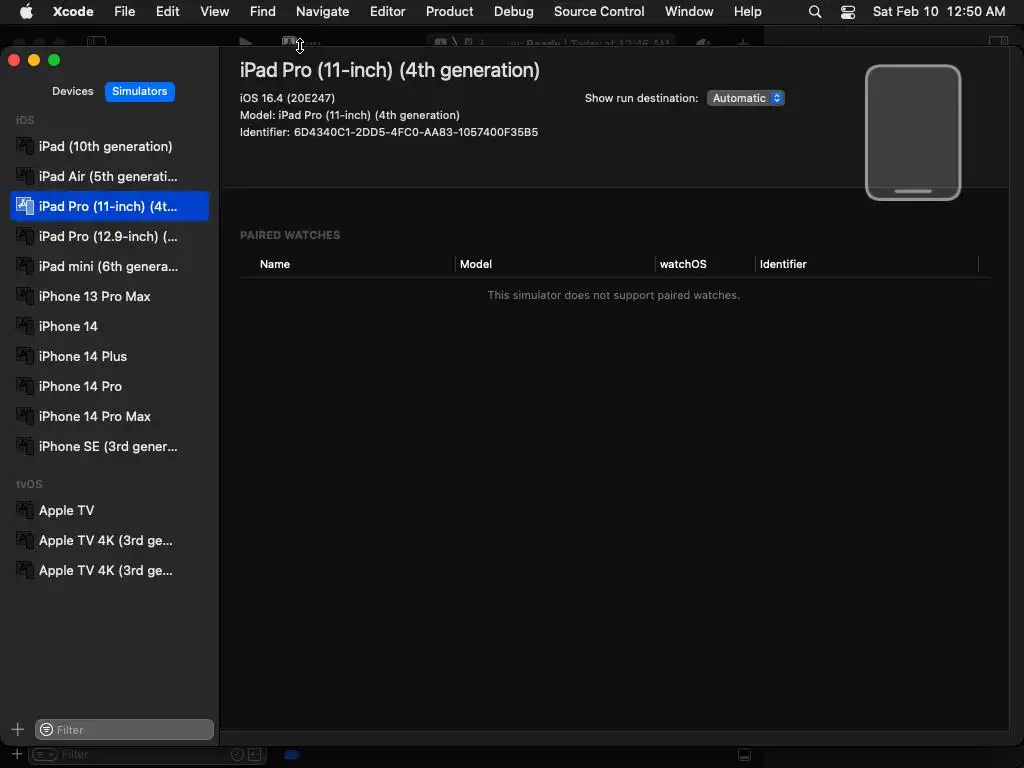Click the simulator Identifier UUID text
This screenshot has height=768, width=1024.
point(415,132)
